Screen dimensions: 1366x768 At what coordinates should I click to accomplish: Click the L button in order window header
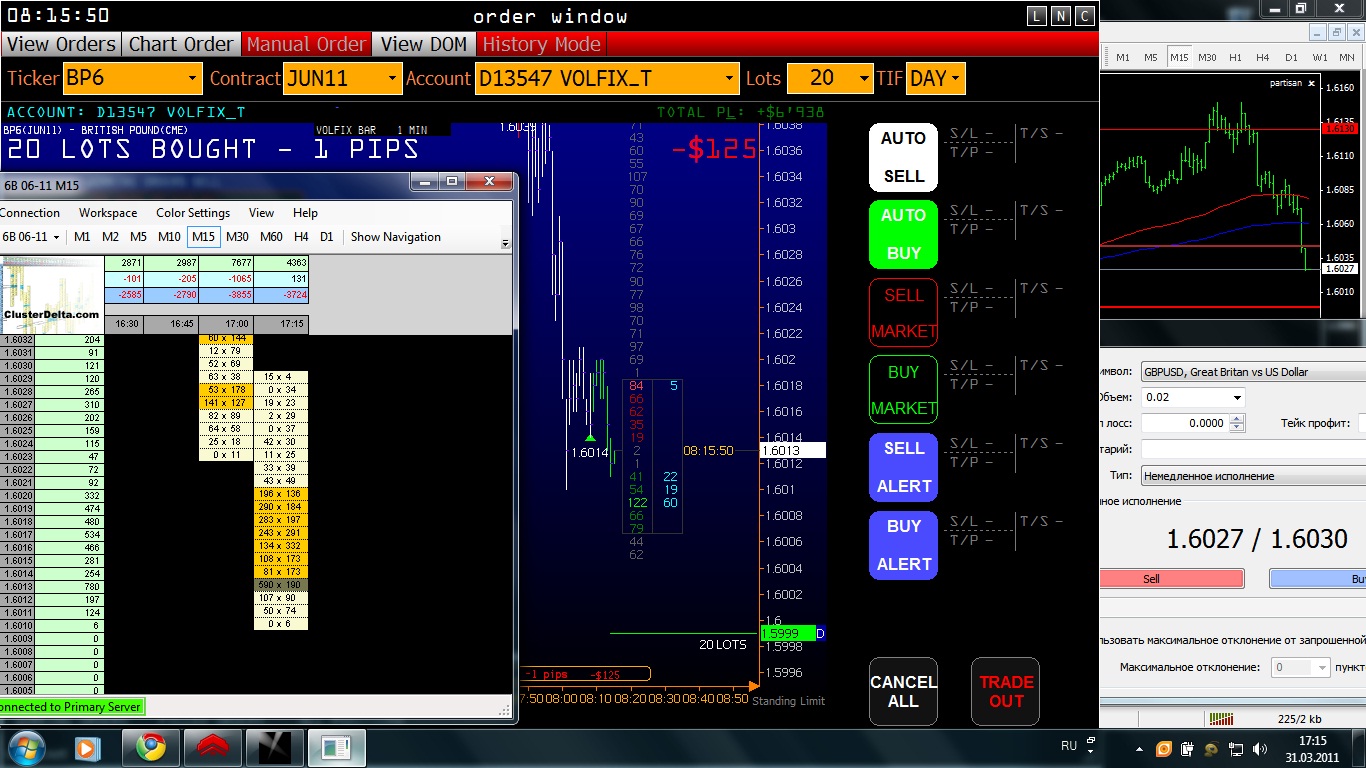coord(1037,15)
